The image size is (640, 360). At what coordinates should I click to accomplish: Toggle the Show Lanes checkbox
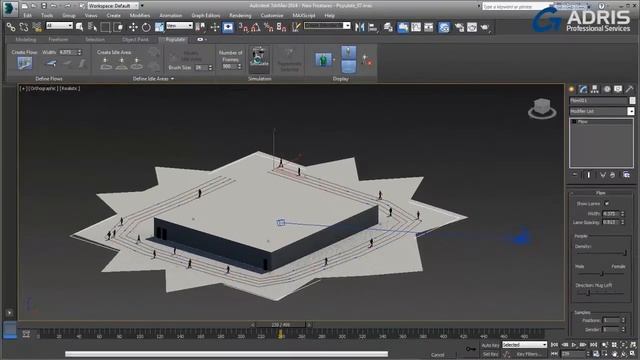[x=607, y=203]
